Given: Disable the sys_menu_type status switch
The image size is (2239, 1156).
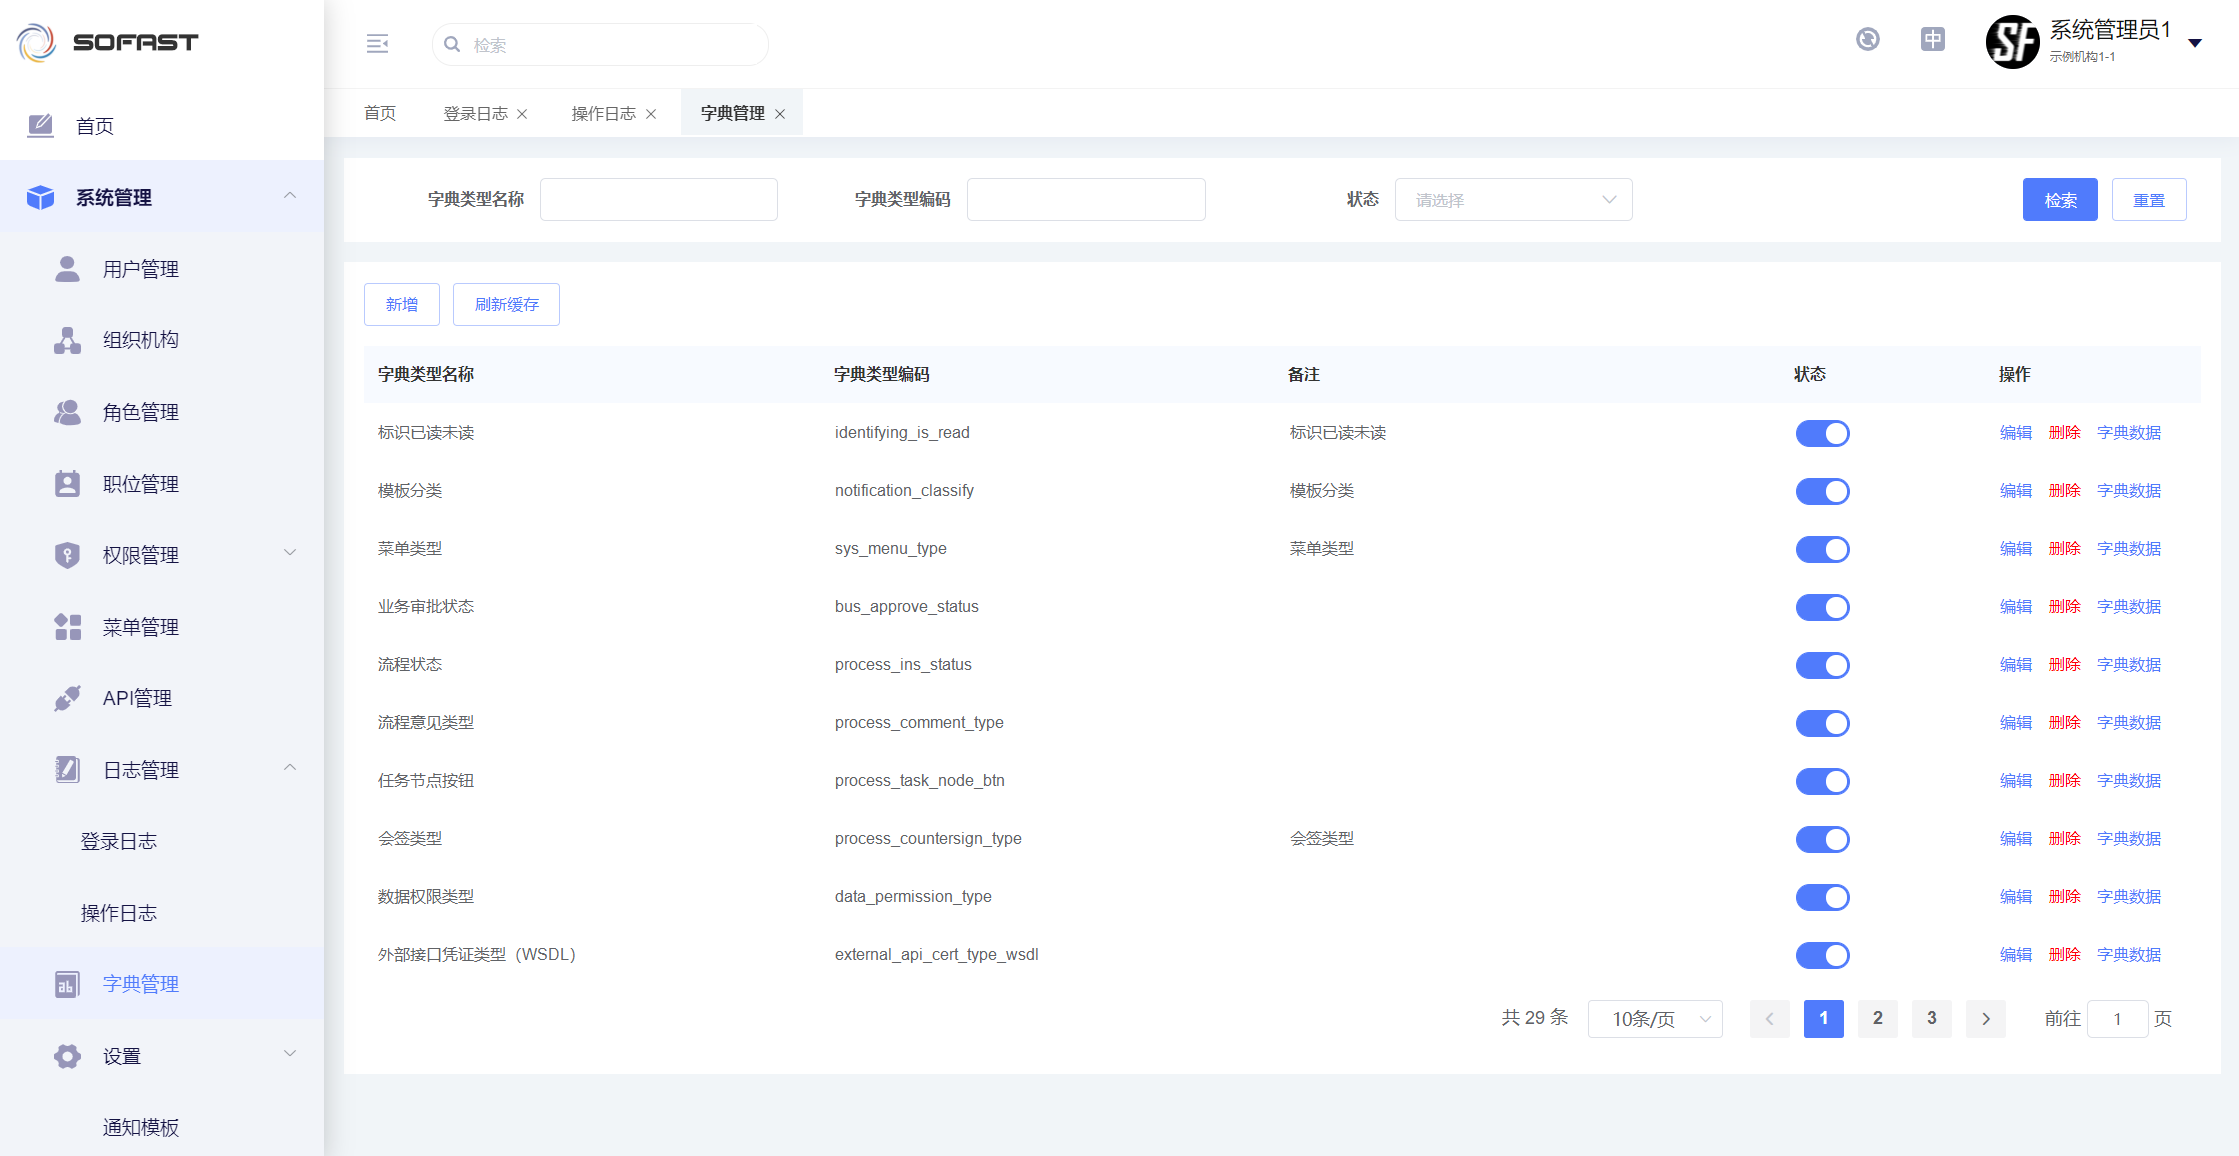Looking at the screenshot, I should coord(1822,549).
